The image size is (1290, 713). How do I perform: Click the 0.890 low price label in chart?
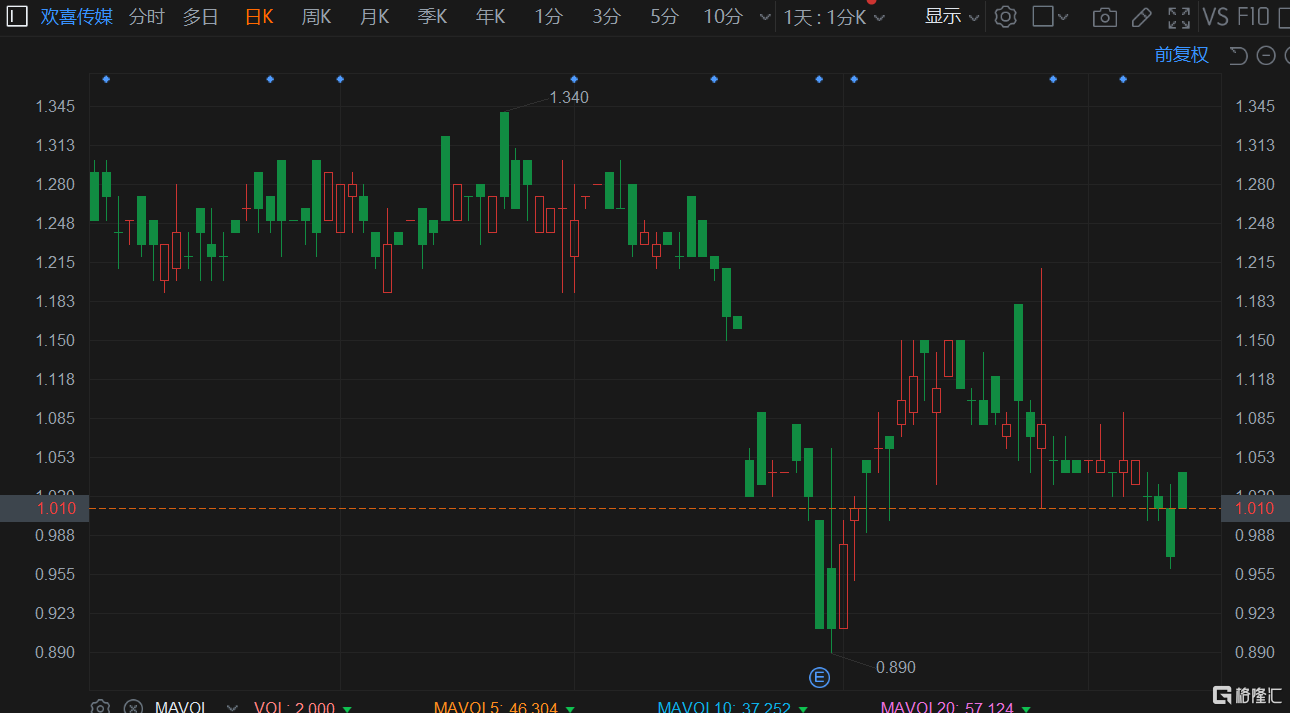click(895, 667)
